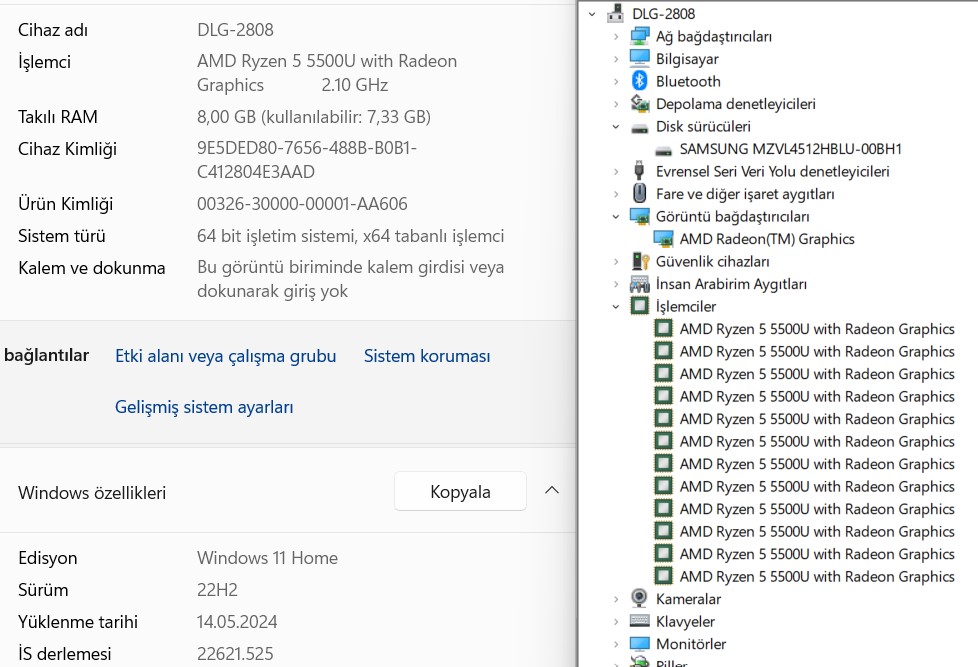Select Evrensel Seri Veri Yolu denetleyicileri label

click(772, 172)
